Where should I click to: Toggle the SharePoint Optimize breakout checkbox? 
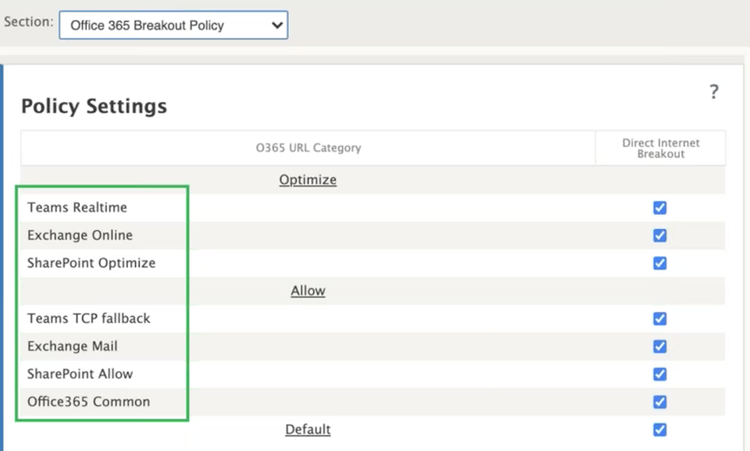click(x=660, y=263)
